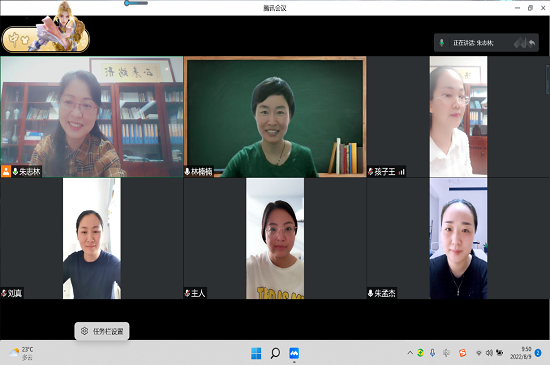Select 林楠楠's video tile with chalkboard background

[275, 117]
